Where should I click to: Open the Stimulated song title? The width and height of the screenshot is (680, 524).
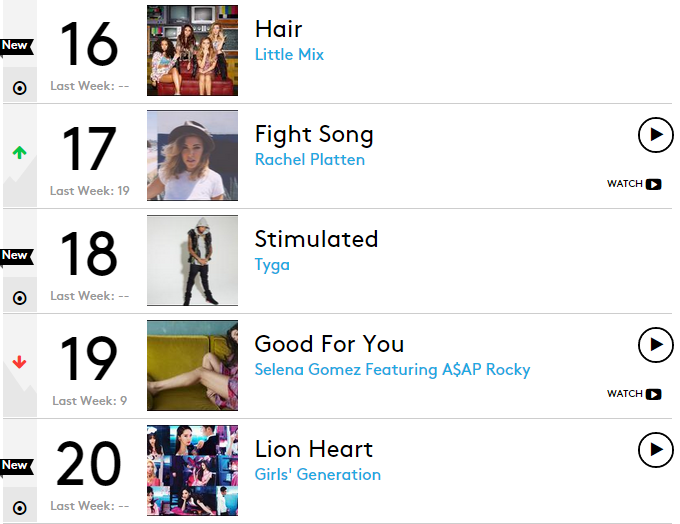(x=316, y=239)
